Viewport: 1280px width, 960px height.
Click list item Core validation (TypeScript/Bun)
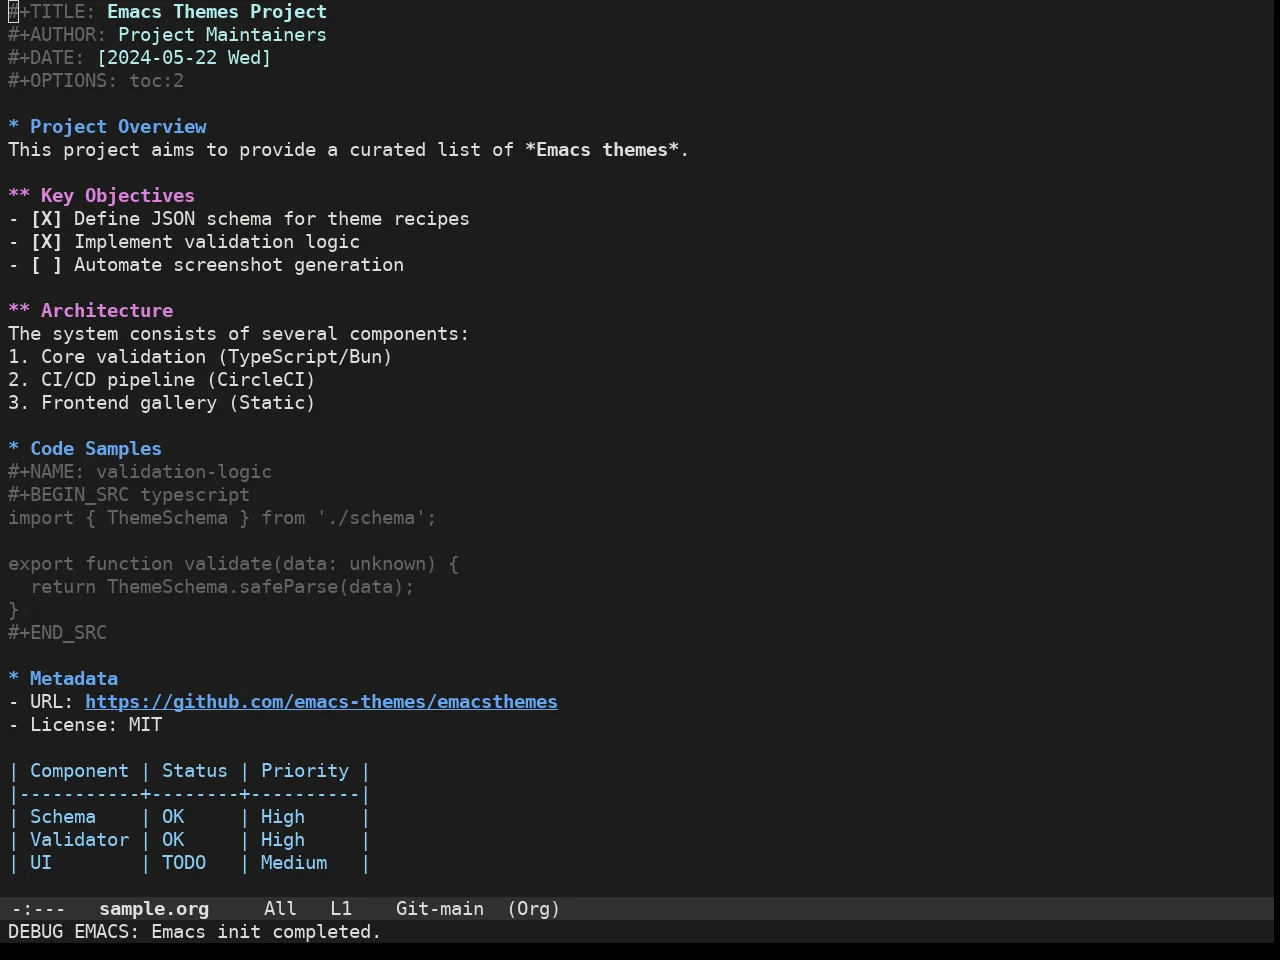pos(200,357)
